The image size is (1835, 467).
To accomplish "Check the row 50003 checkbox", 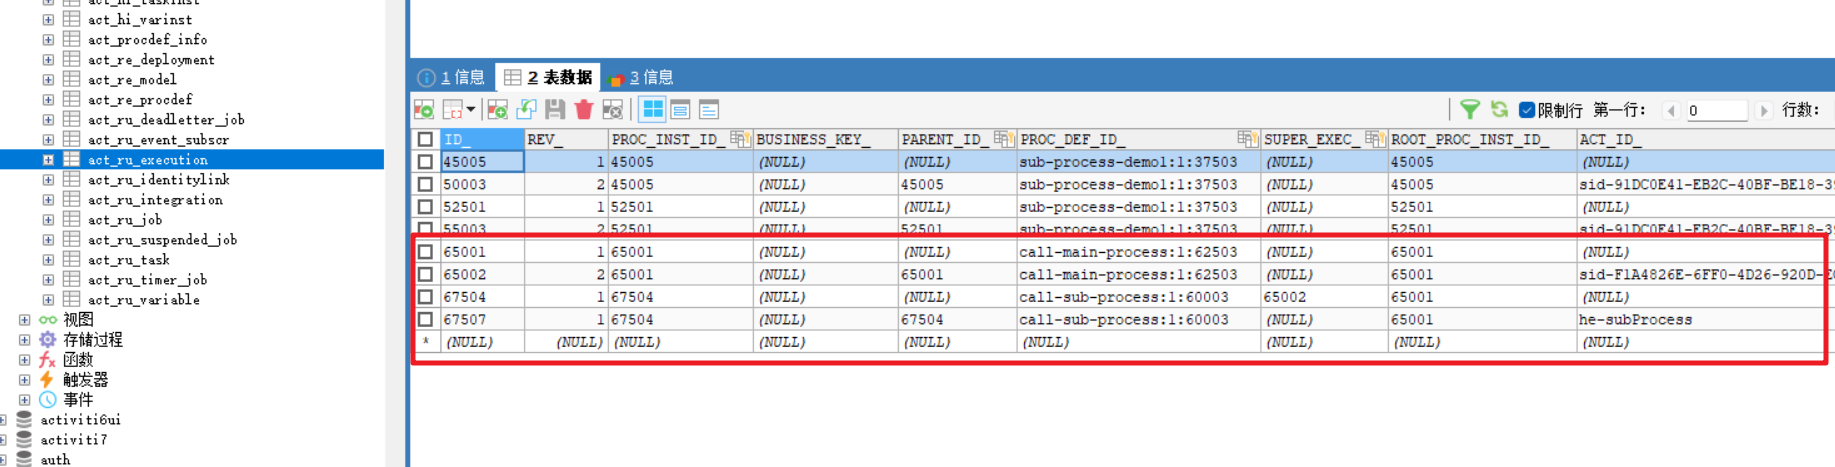I will coord(426,184).
